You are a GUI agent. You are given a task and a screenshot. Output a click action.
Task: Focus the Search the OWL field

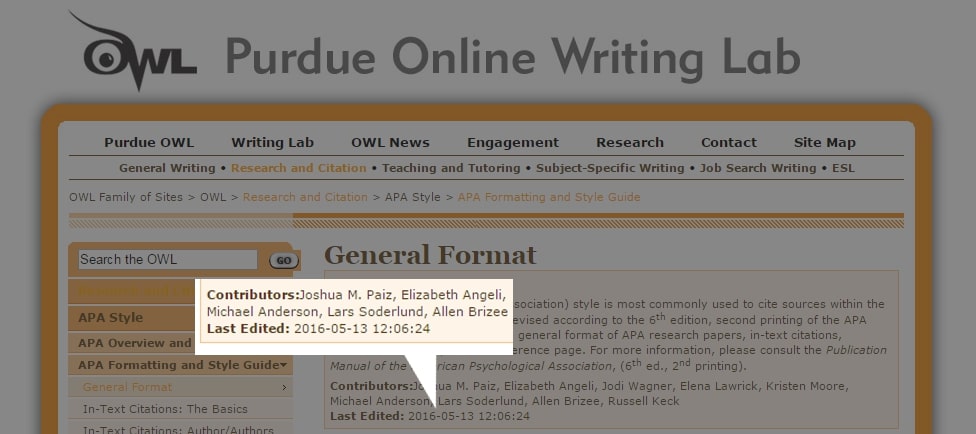167,260
